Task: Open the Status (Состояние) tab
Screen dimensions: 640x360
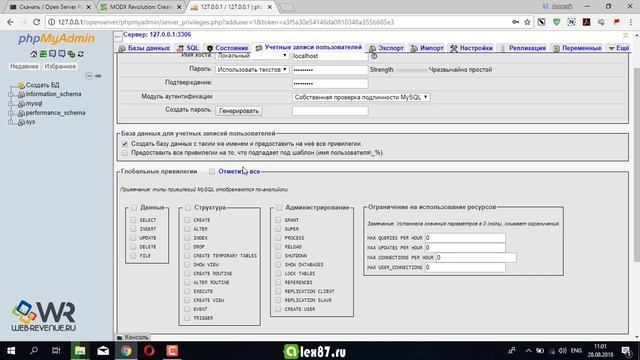Action: click(227, 48)
